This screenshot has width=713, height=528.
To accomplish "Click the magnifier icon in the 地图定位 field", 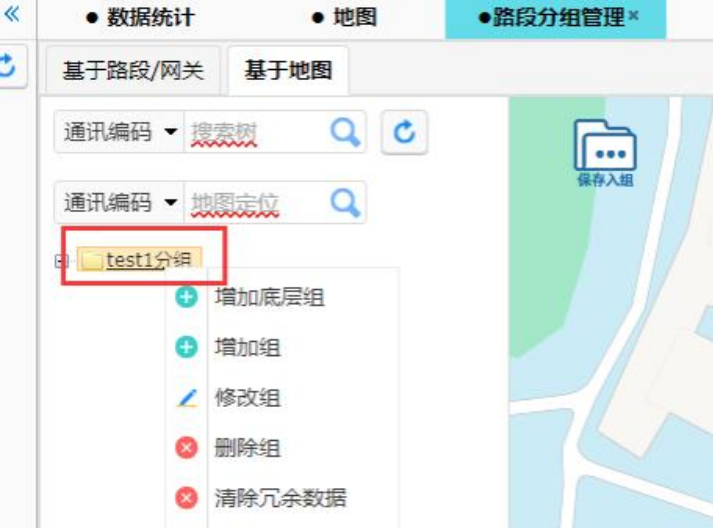I will pyautogui.click(x=344, y=202).
